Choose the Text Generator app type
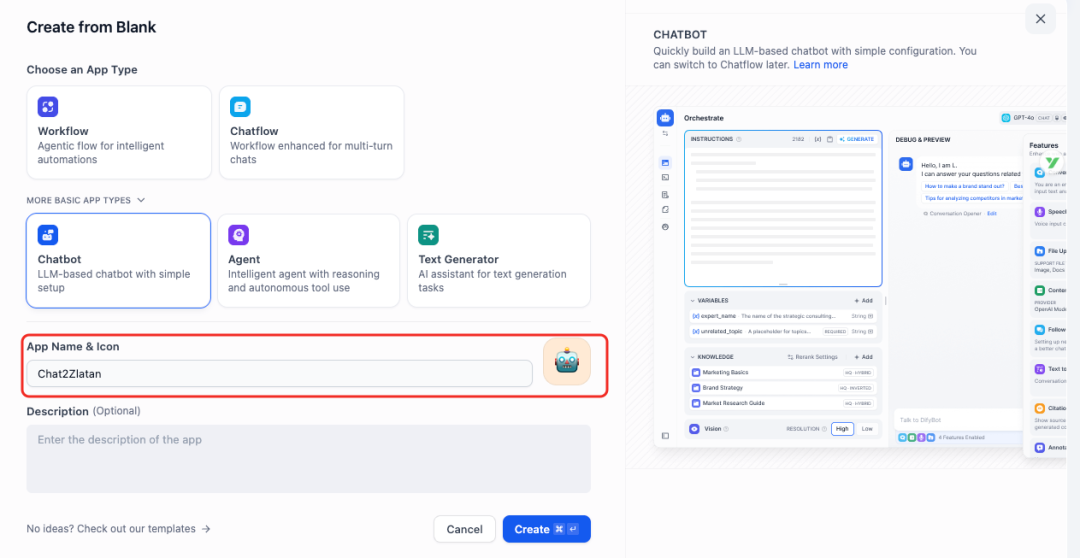 click(x=499, y=260)
